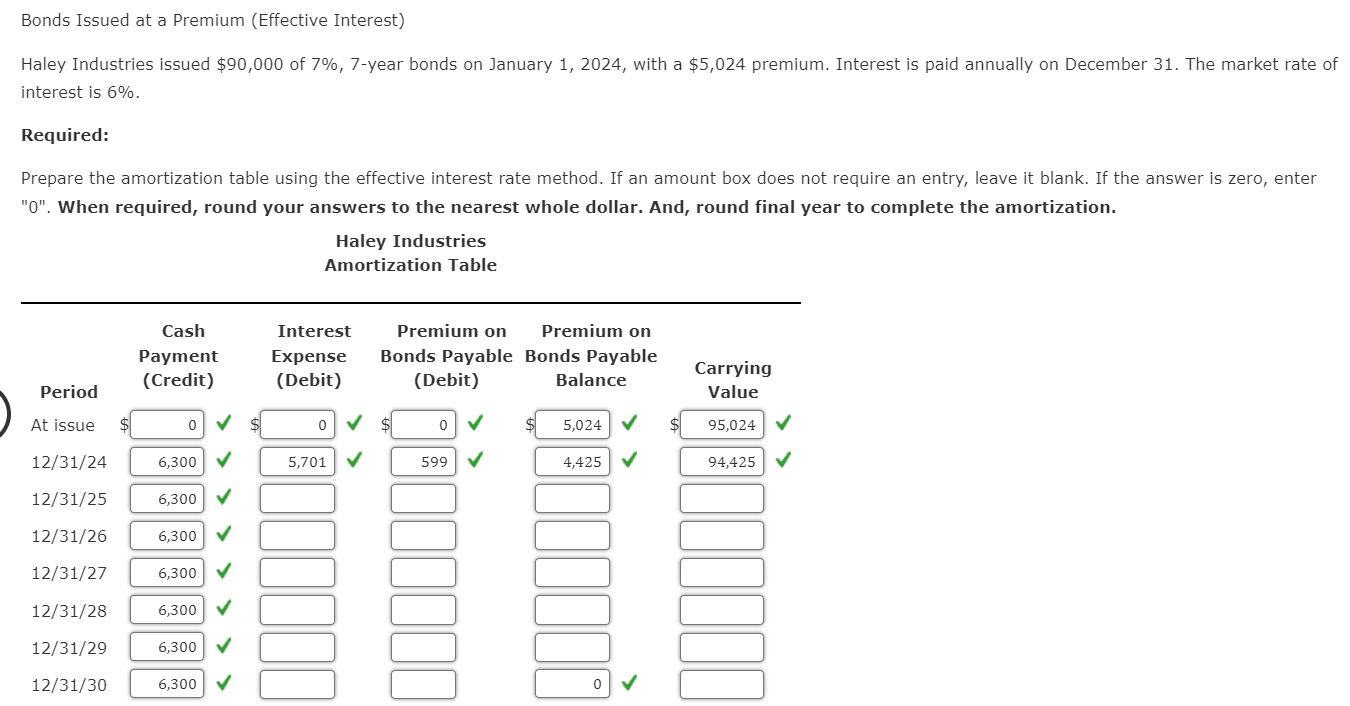The height and width of the screenshot is (706, 1350).
Task: Select the premium debit field for 12/31/26
Action: (423, 535)
